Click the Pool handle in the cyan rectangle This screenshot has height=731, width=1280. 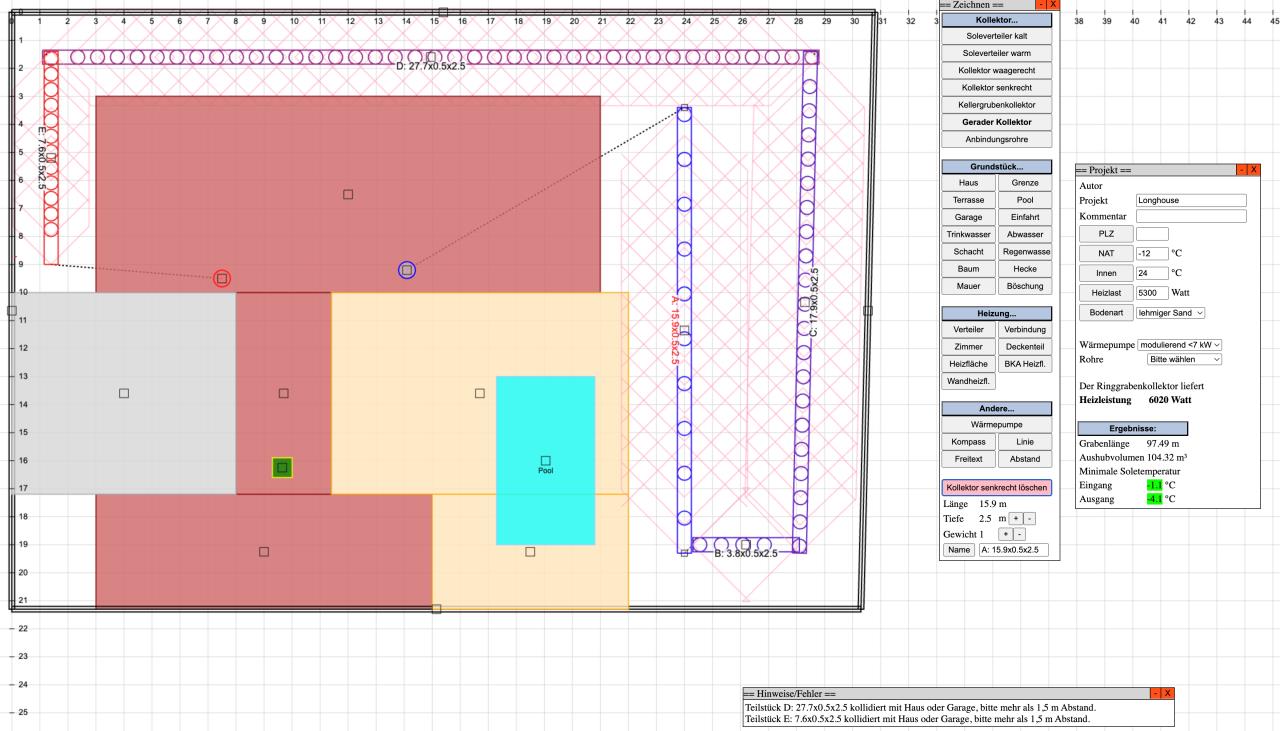[x=545, y=461]
